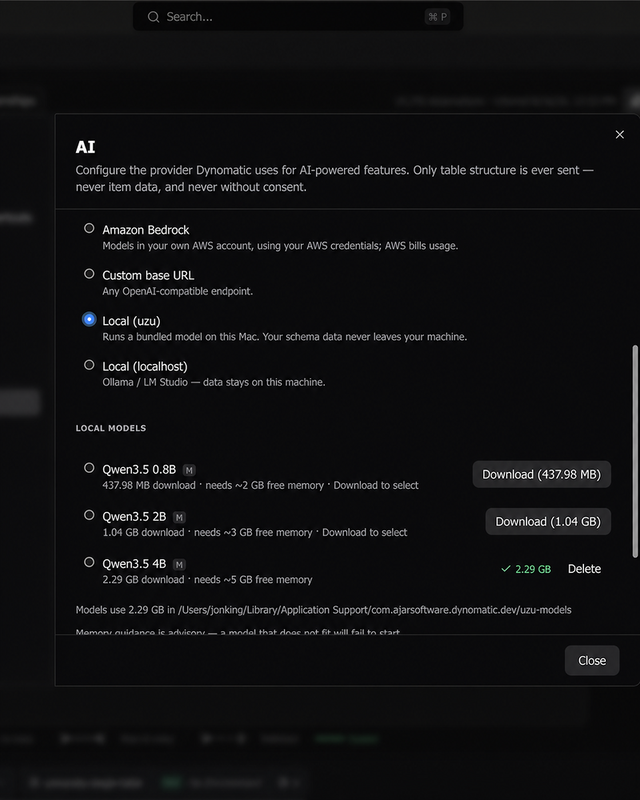
Task: Click the Search field at the top
Action: click(298, 17)
